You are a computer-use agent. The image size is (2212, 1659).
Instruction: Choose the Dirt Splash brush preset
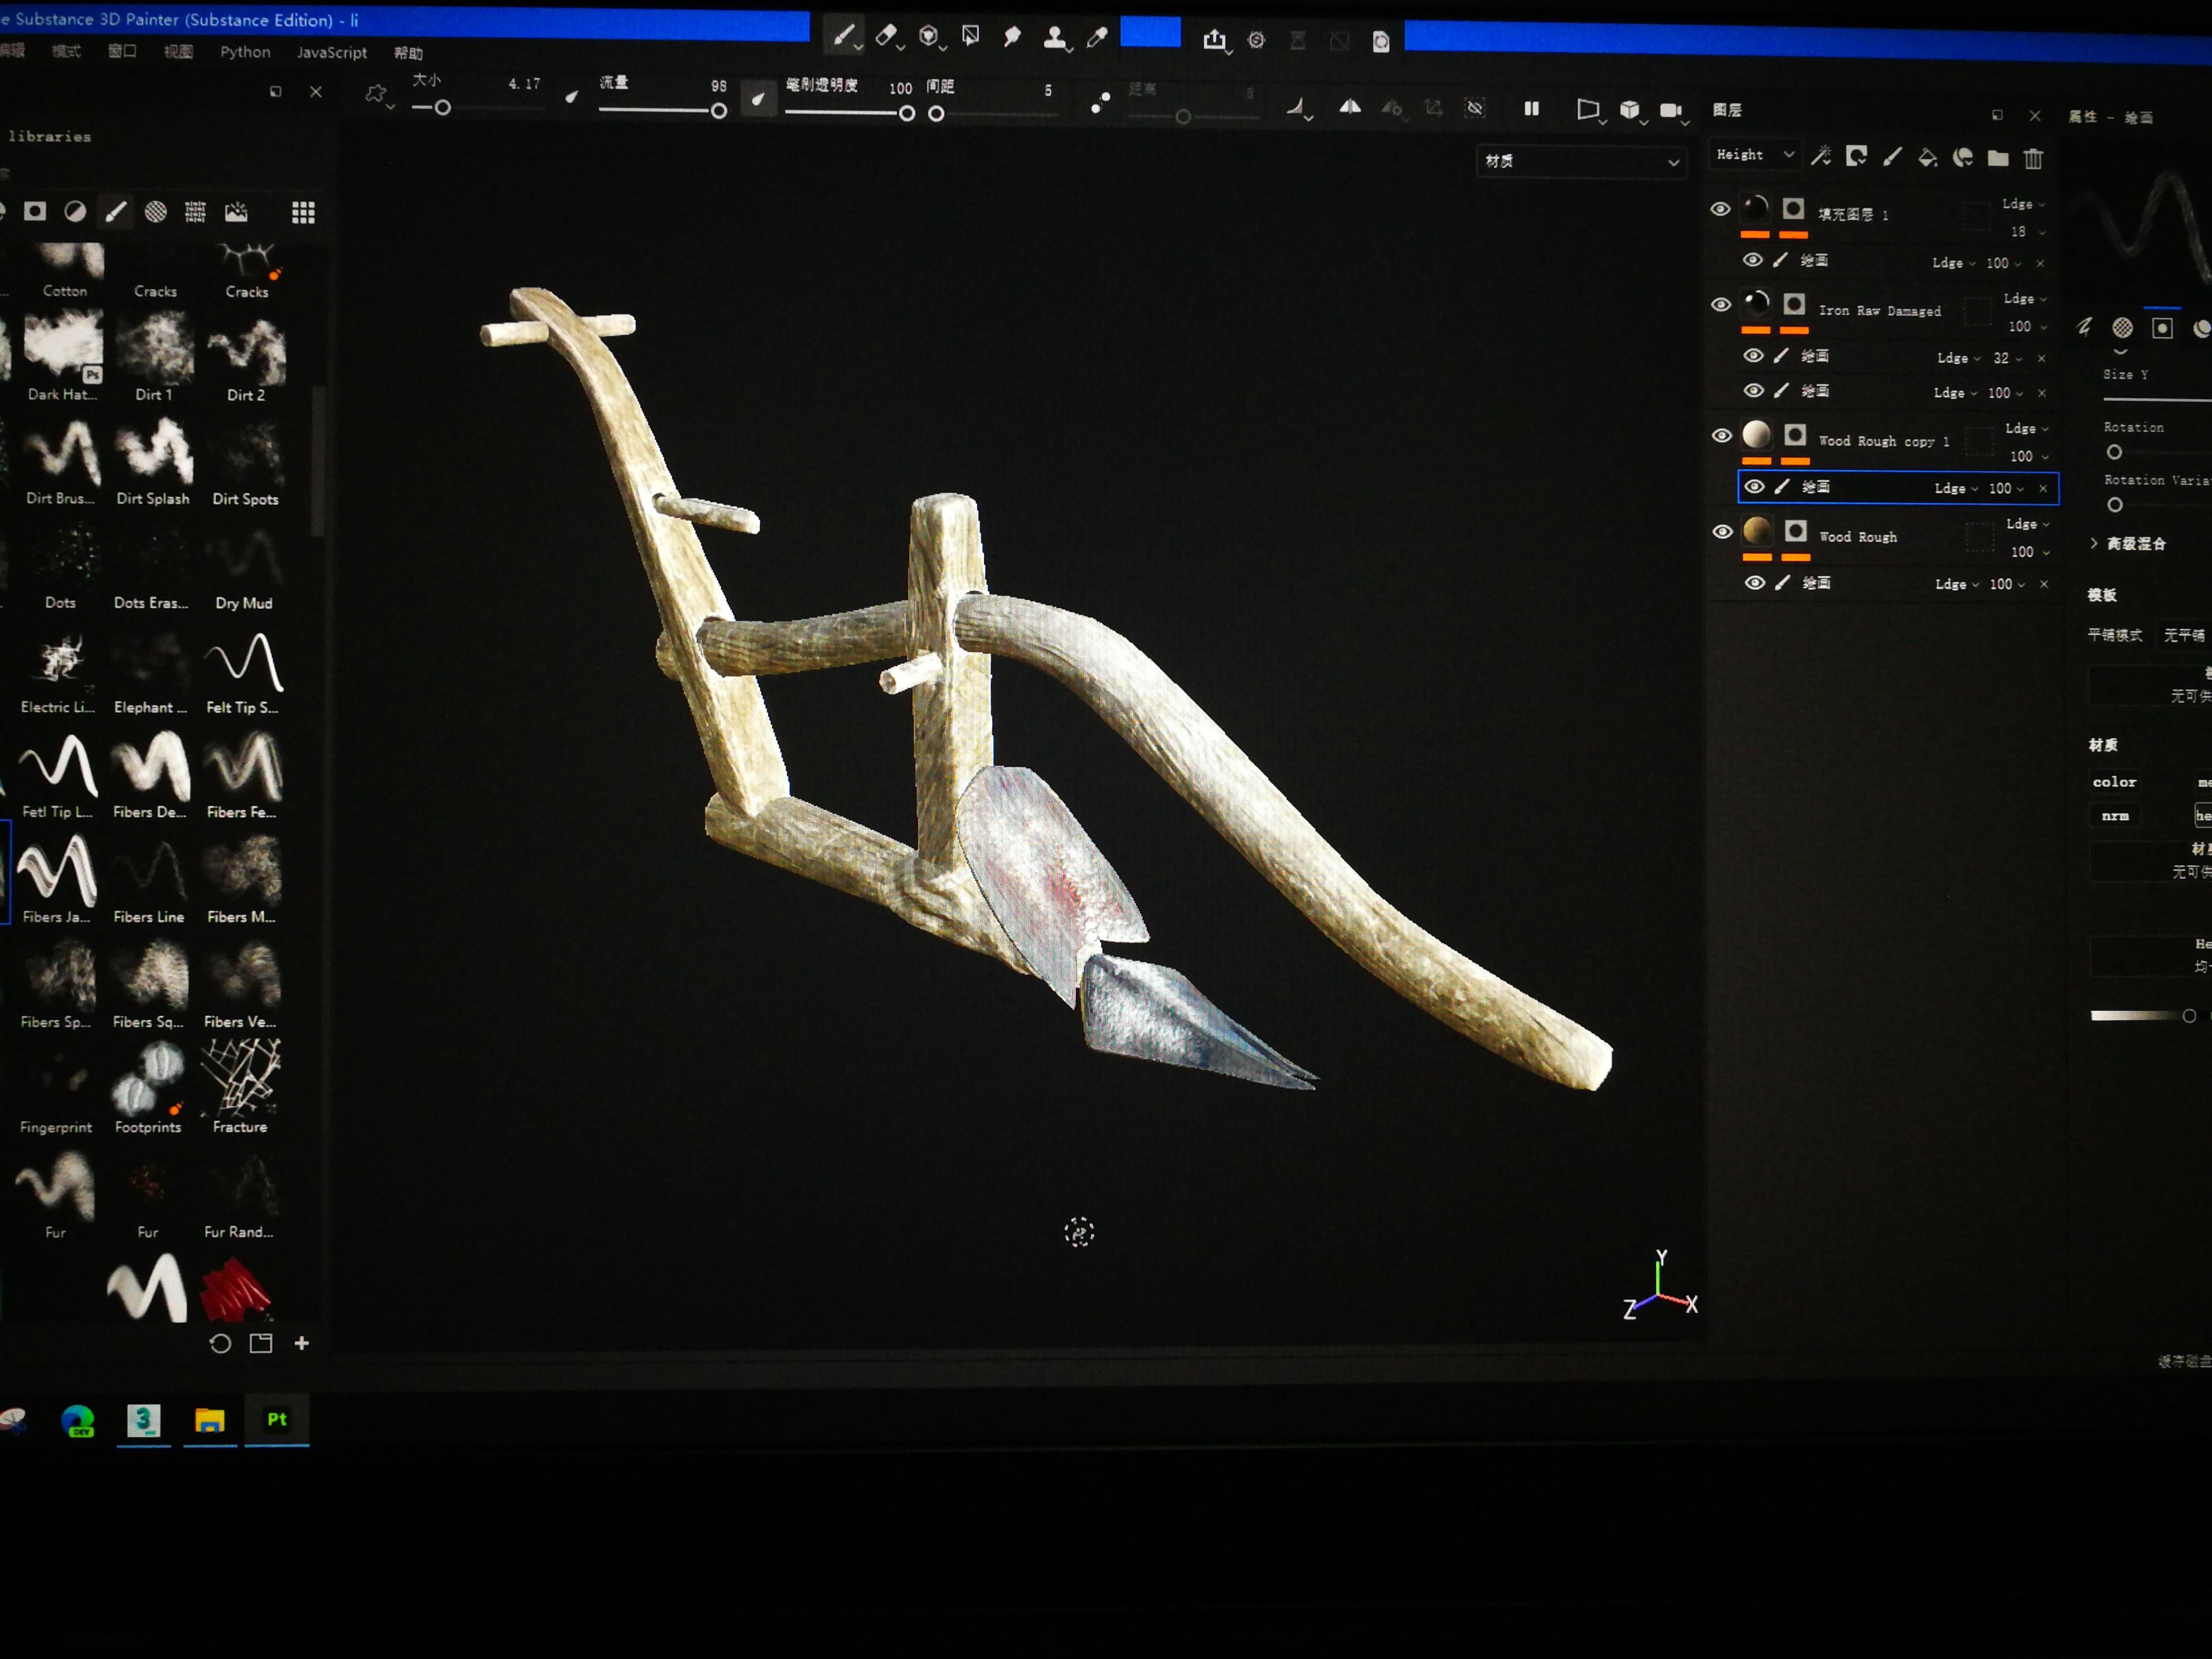click(153, 456)
